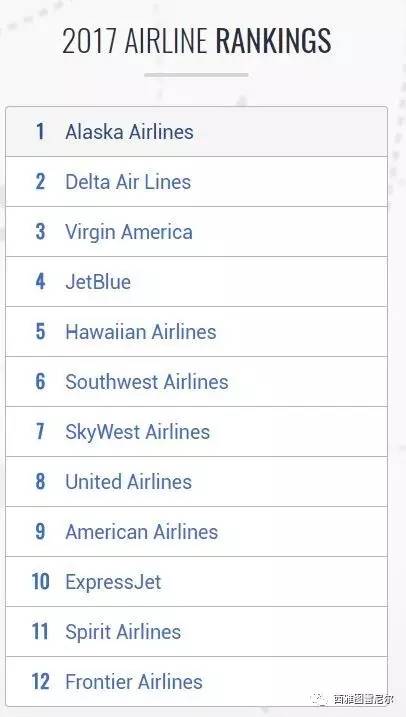The height and width of the screenshot is (717, 406).
Task: Click rank number 7
Action: click(x=40, y=431)
